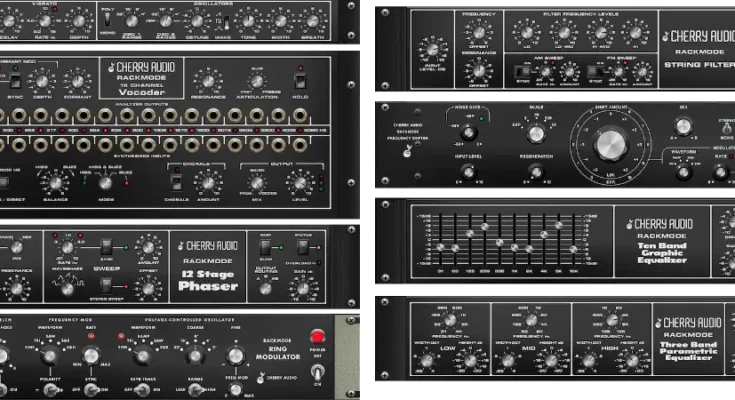Click the Chorale Amount knob
The width and height of the screenshot is (735, 400).
[x=207, y=182]
